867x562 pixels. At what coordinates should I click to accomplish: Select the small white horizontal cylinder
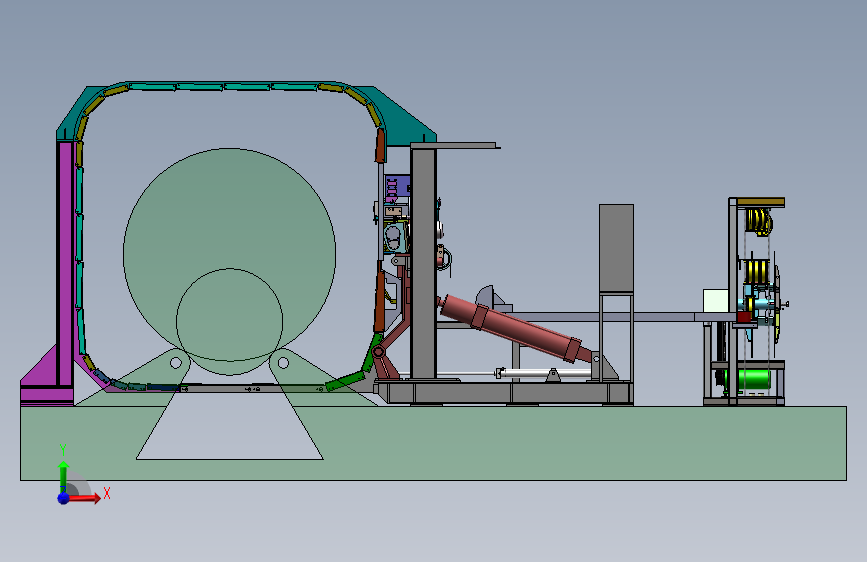[x=545, y=374]
